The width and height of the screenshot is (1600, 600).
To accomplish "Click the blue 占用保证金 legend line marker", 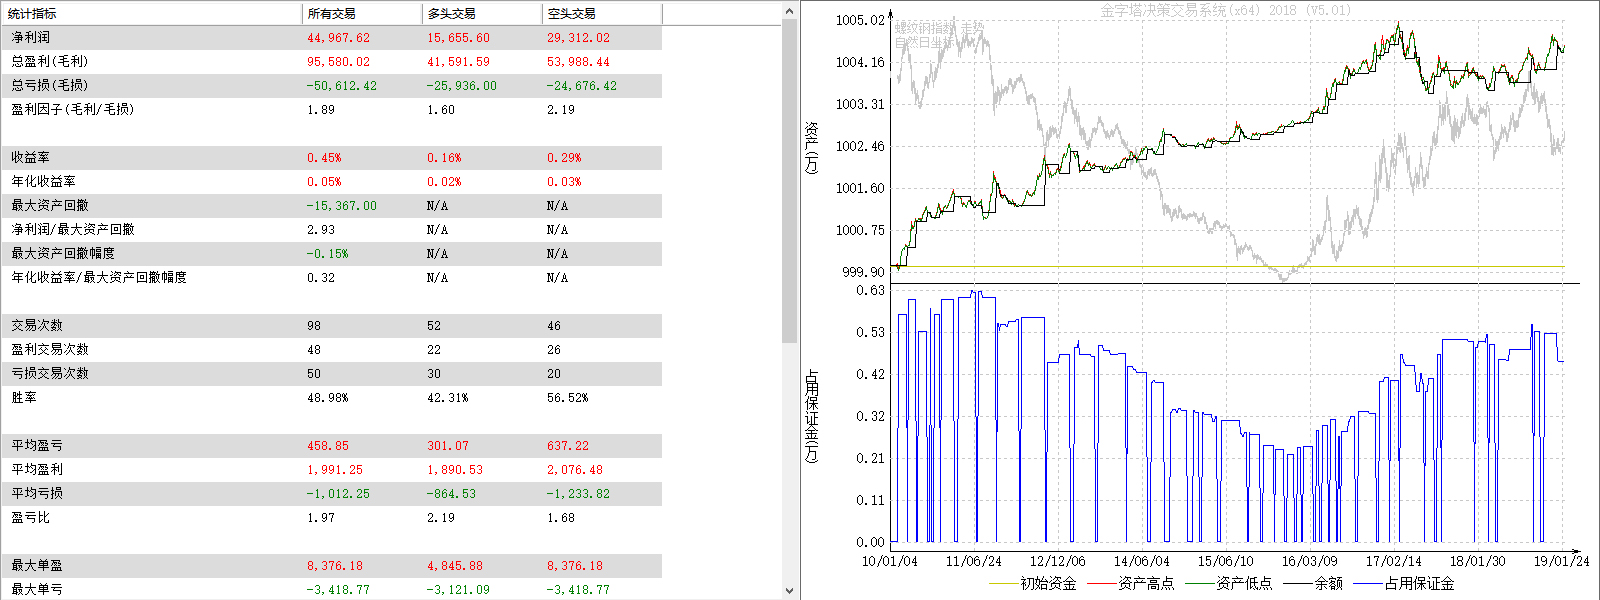I will click(1367, 584).
